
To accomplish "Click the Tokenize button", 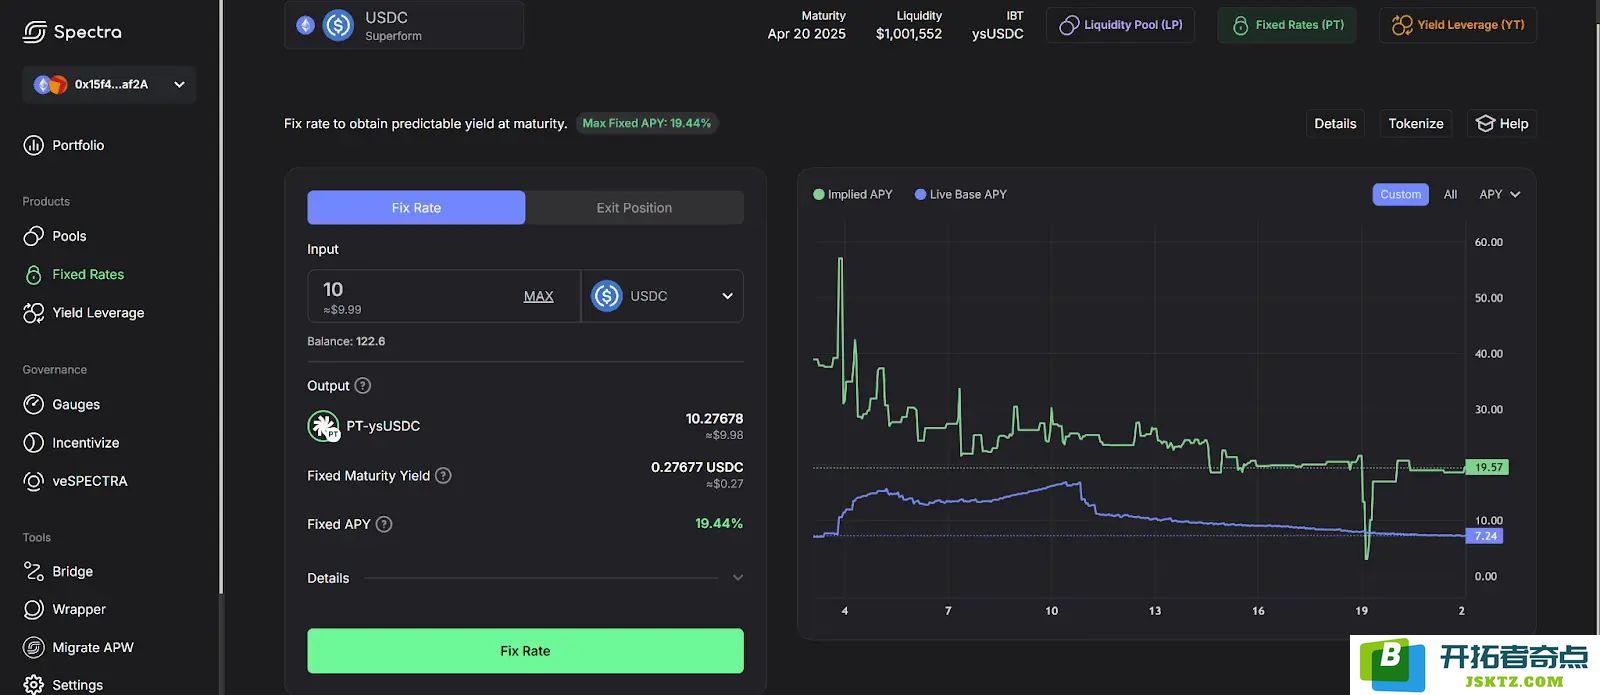I will (1416, 123).
